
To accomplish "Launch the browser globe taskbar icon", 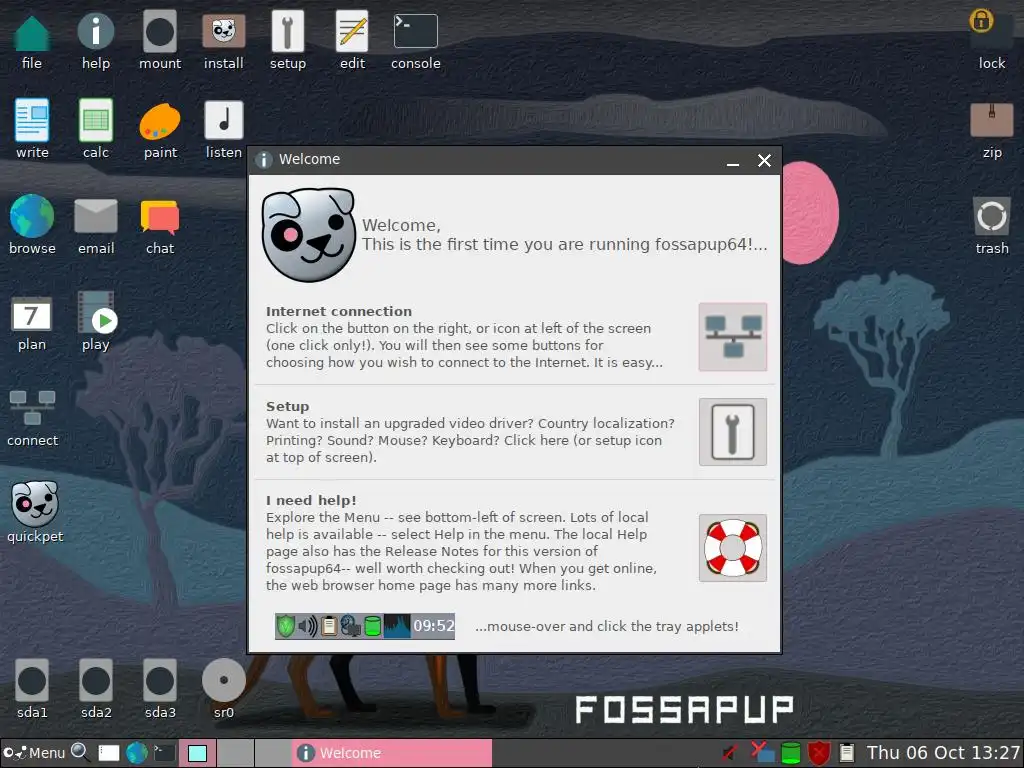I will coord(136,753).
